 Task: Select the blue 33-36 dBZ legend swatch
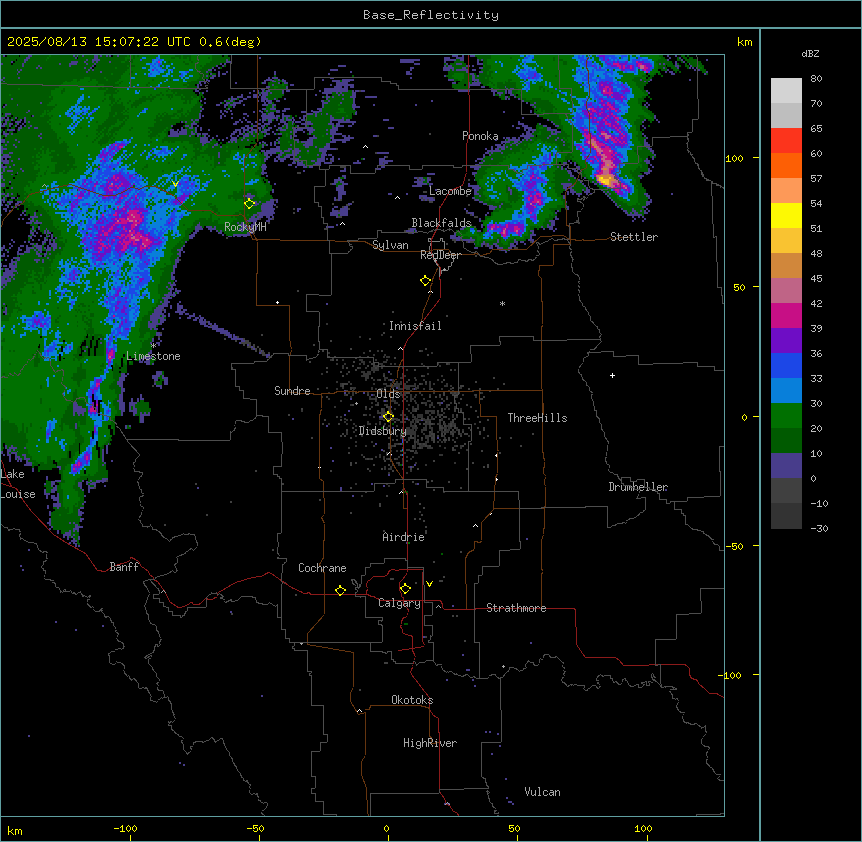click(x=786, y=365)
